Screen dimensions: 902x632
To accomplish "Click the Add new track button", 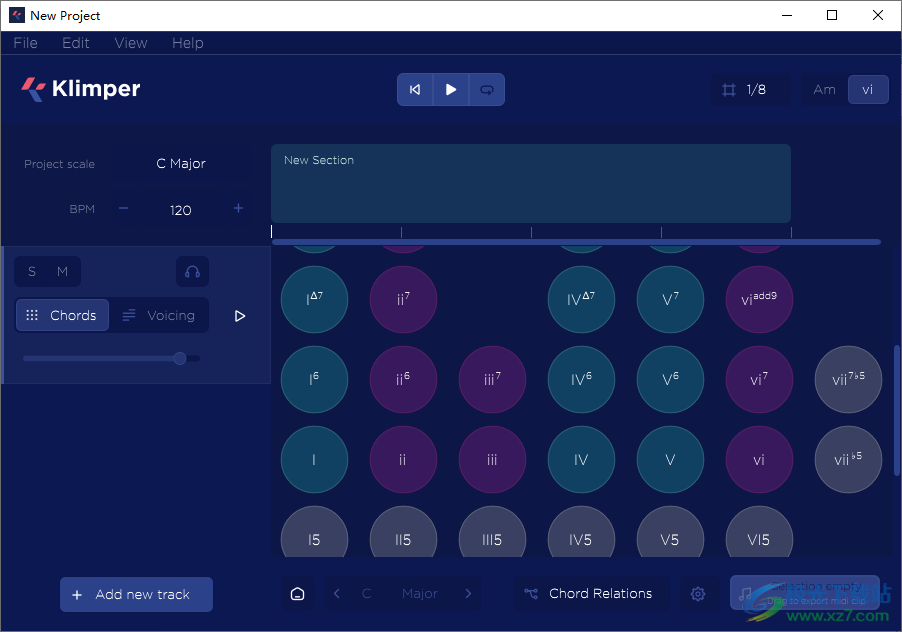I will pos(136,595).
